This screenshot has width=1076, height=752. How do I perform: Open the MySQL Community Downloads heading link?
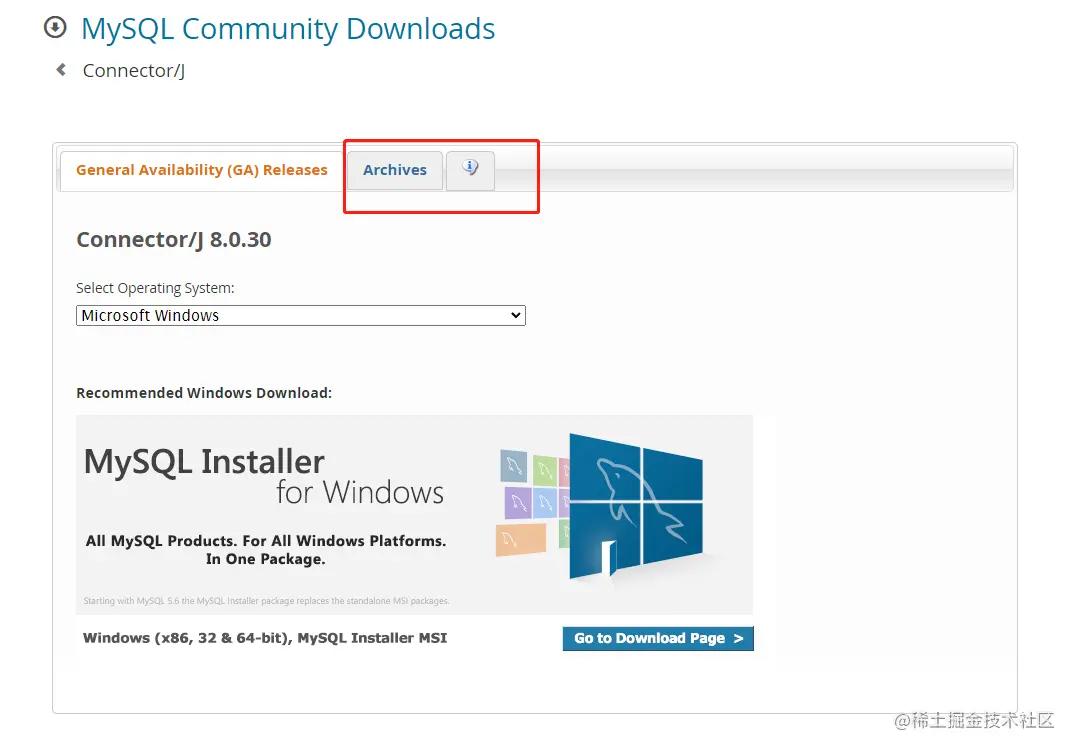click(288, 29)
